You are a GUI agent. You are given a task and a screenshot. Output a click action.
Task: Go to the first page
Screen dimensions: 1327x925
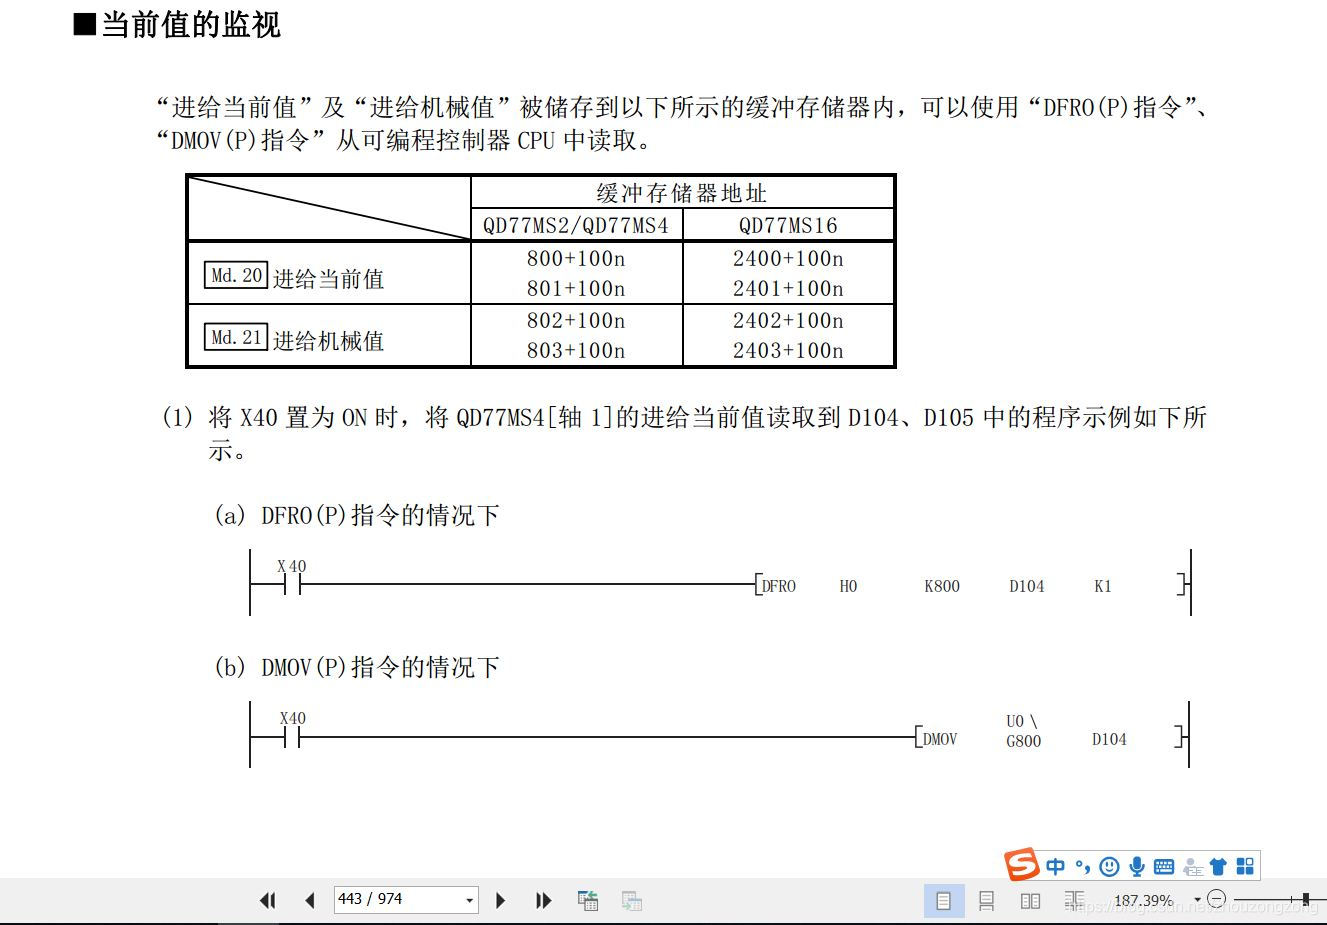point(267,900)
